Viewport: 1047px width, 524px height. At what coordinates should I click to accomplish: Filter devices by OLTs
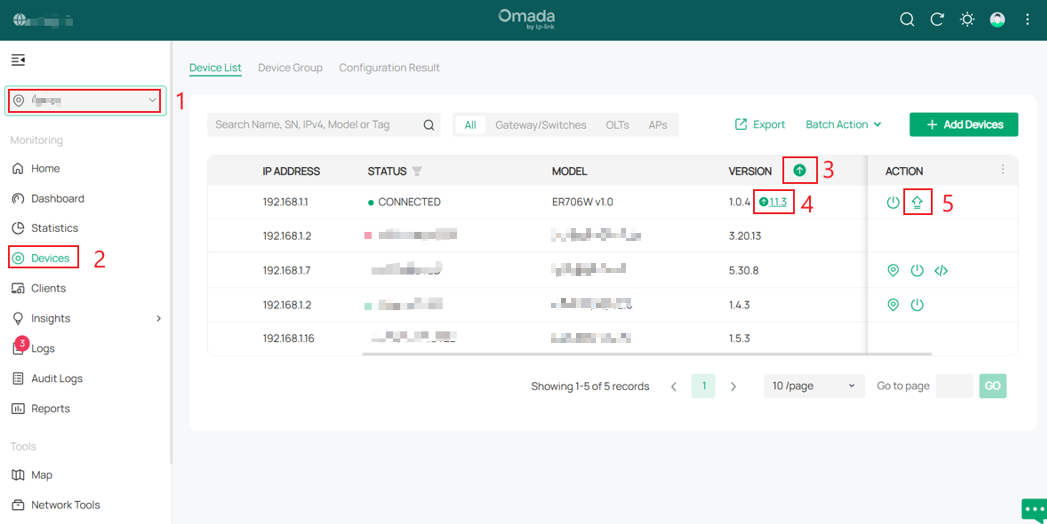[x=617, y=125]
